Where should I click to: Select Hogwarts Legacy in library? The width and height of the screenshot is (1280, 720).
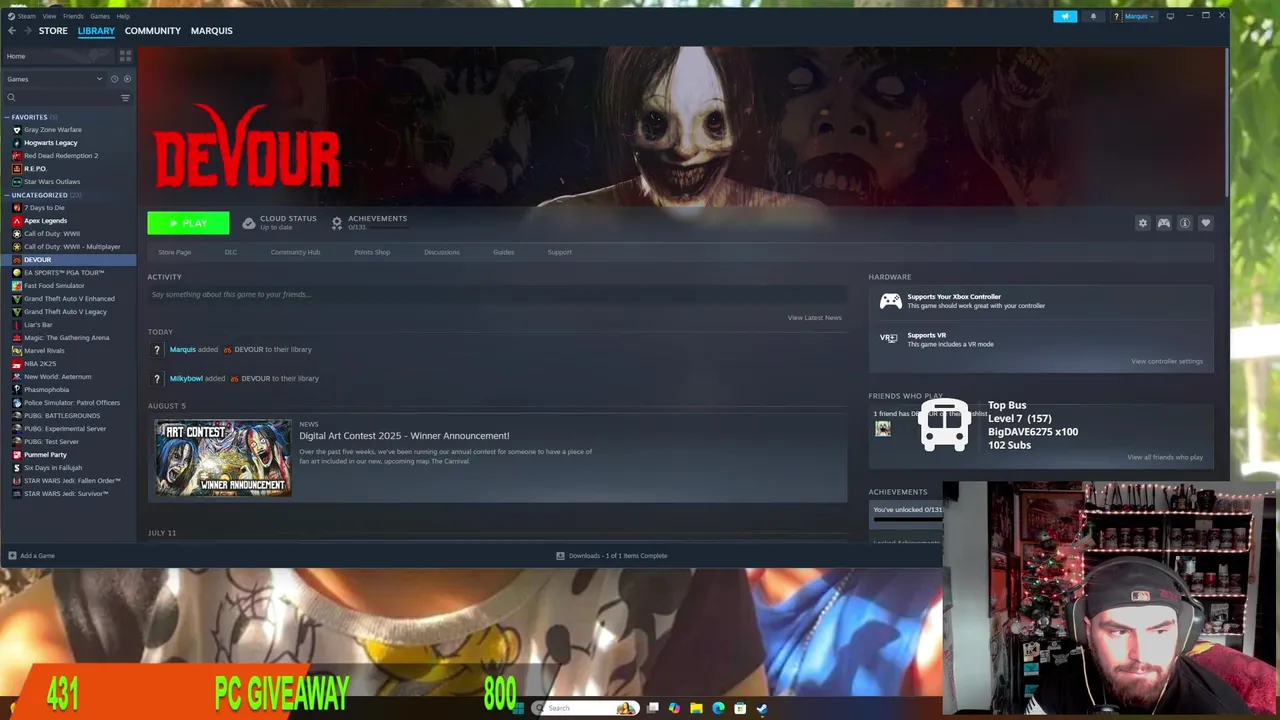[x=50, y=143]
